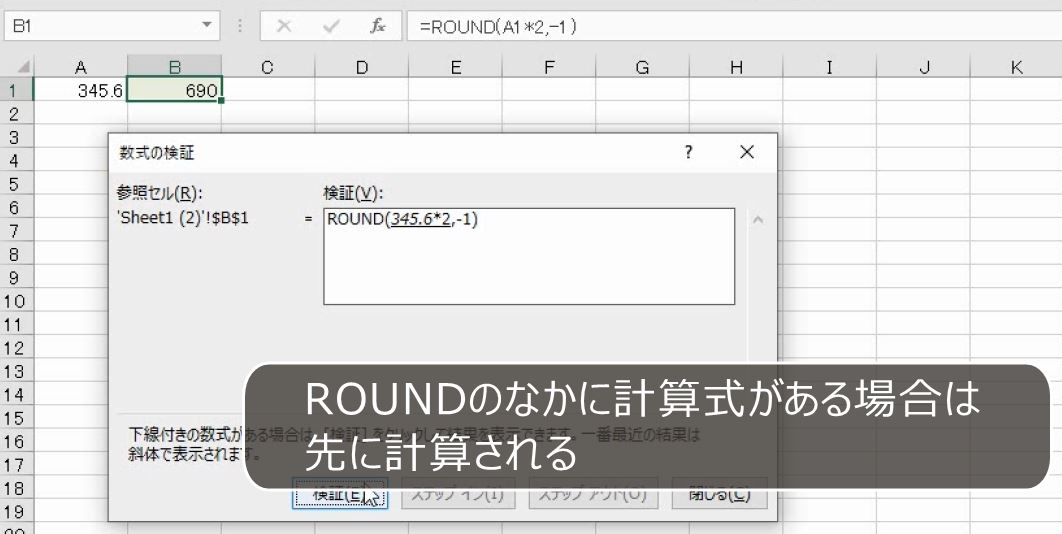Click the 参照セル(R): label
Screen dimensions: 1062x534
159,193
